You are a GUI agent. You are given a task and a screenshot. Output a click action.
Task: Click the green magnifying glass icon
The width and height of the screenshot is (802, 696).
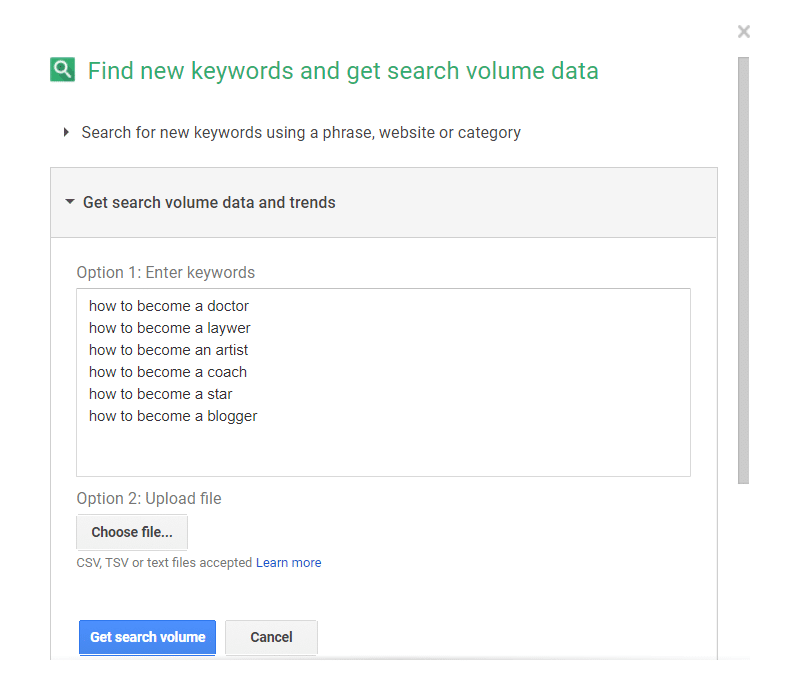(62, 71)
